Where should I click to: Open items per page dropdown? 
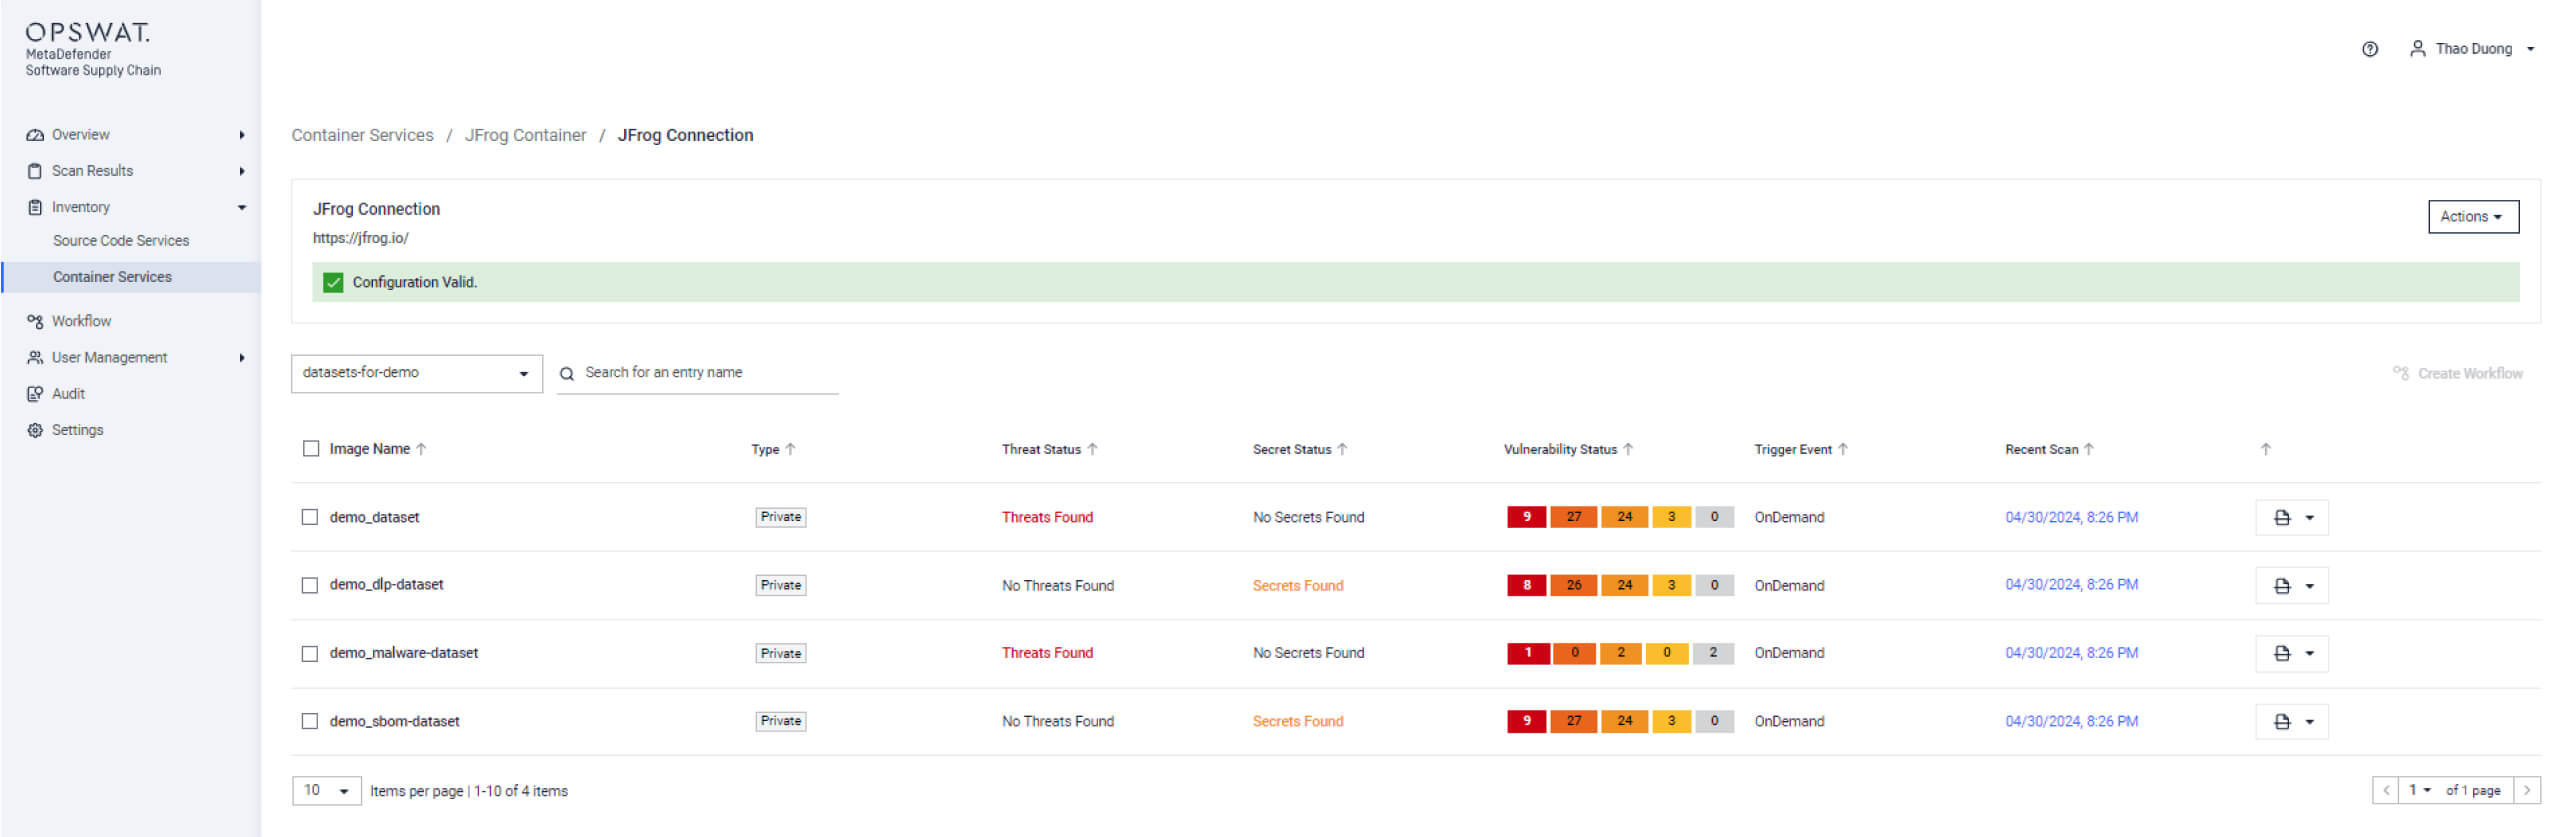[326, 791]
